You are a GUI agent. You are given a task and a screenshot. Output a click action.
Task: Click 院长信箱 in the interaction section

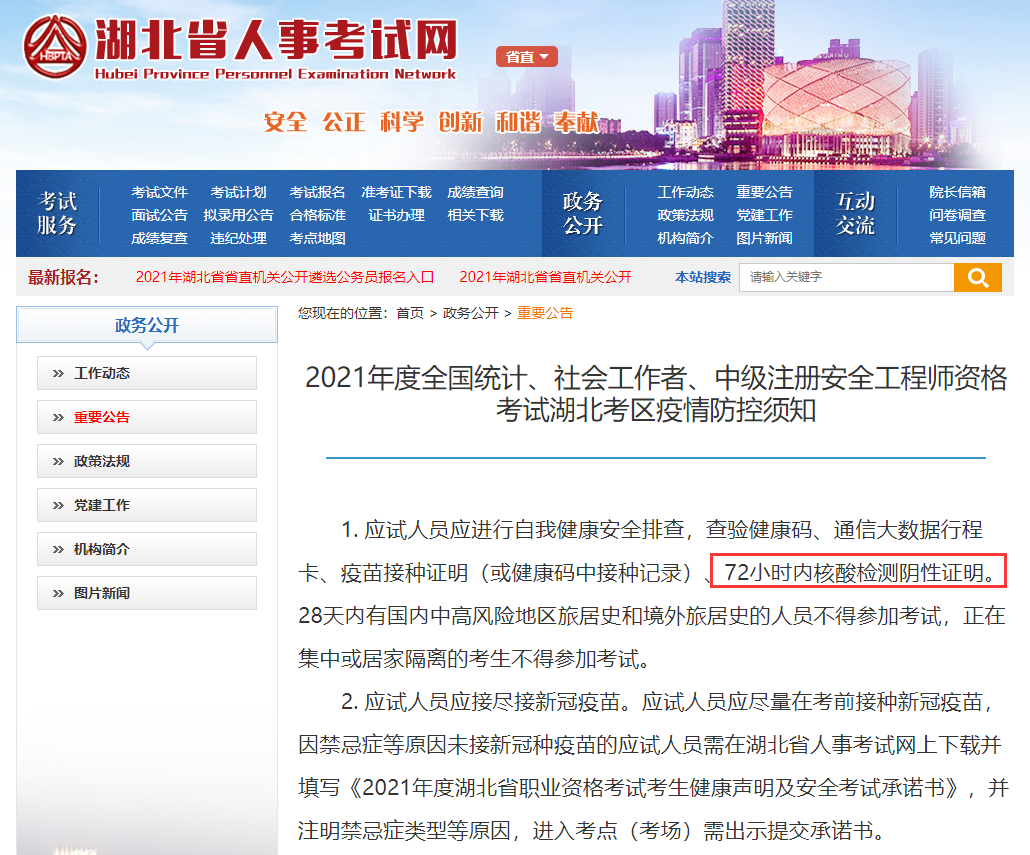coord(957,192)
